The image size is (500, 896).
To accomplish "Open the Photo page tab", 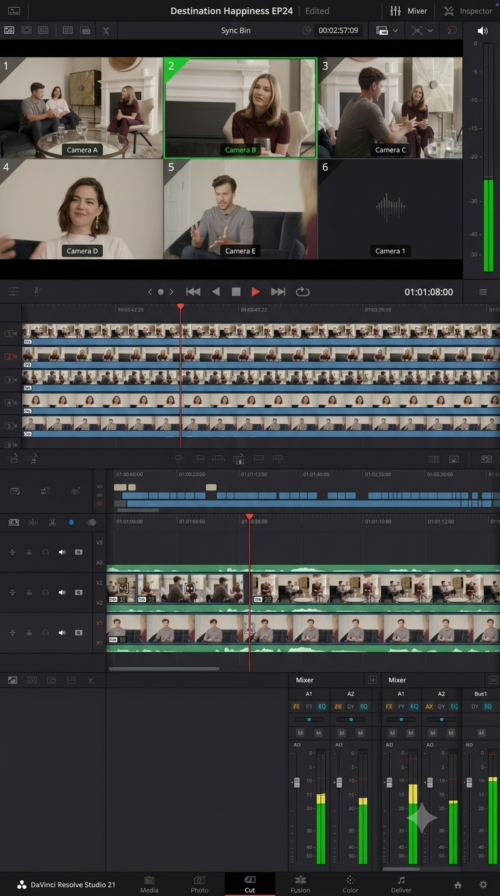I will click(x=199, y=884).
